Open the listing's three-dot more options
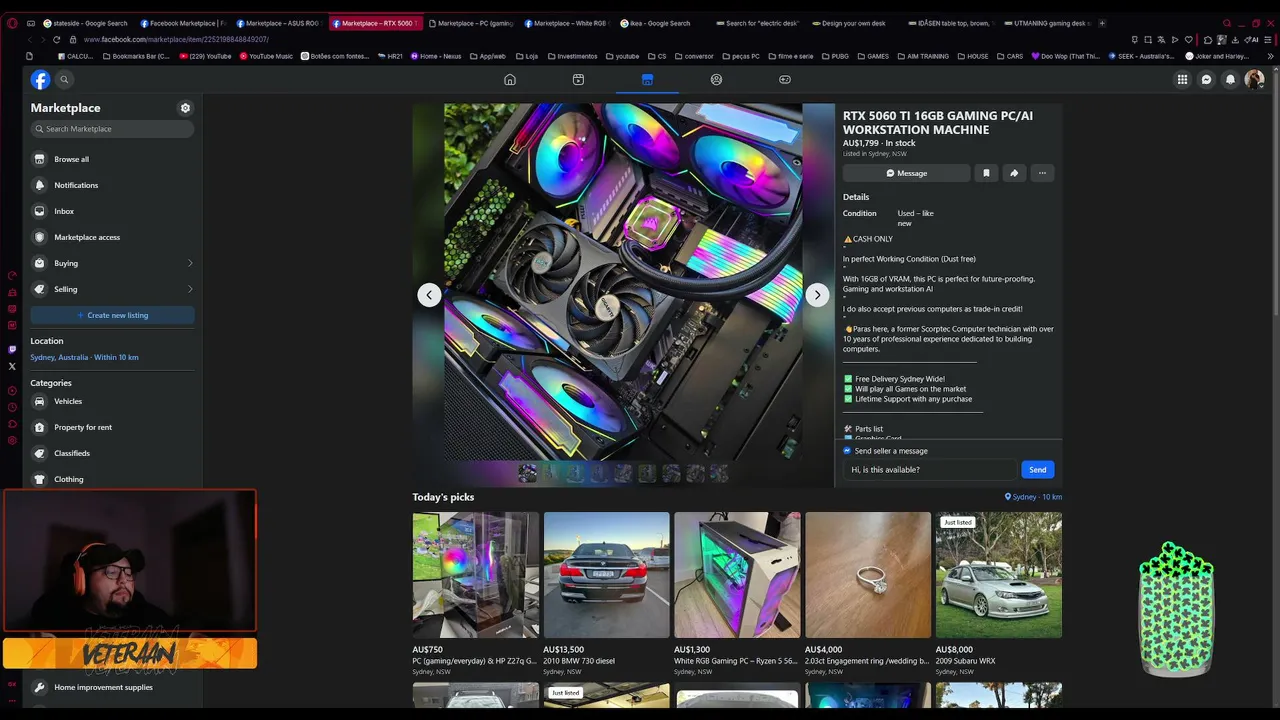This screenshot has height=720, width=1280. point(1042,173)
